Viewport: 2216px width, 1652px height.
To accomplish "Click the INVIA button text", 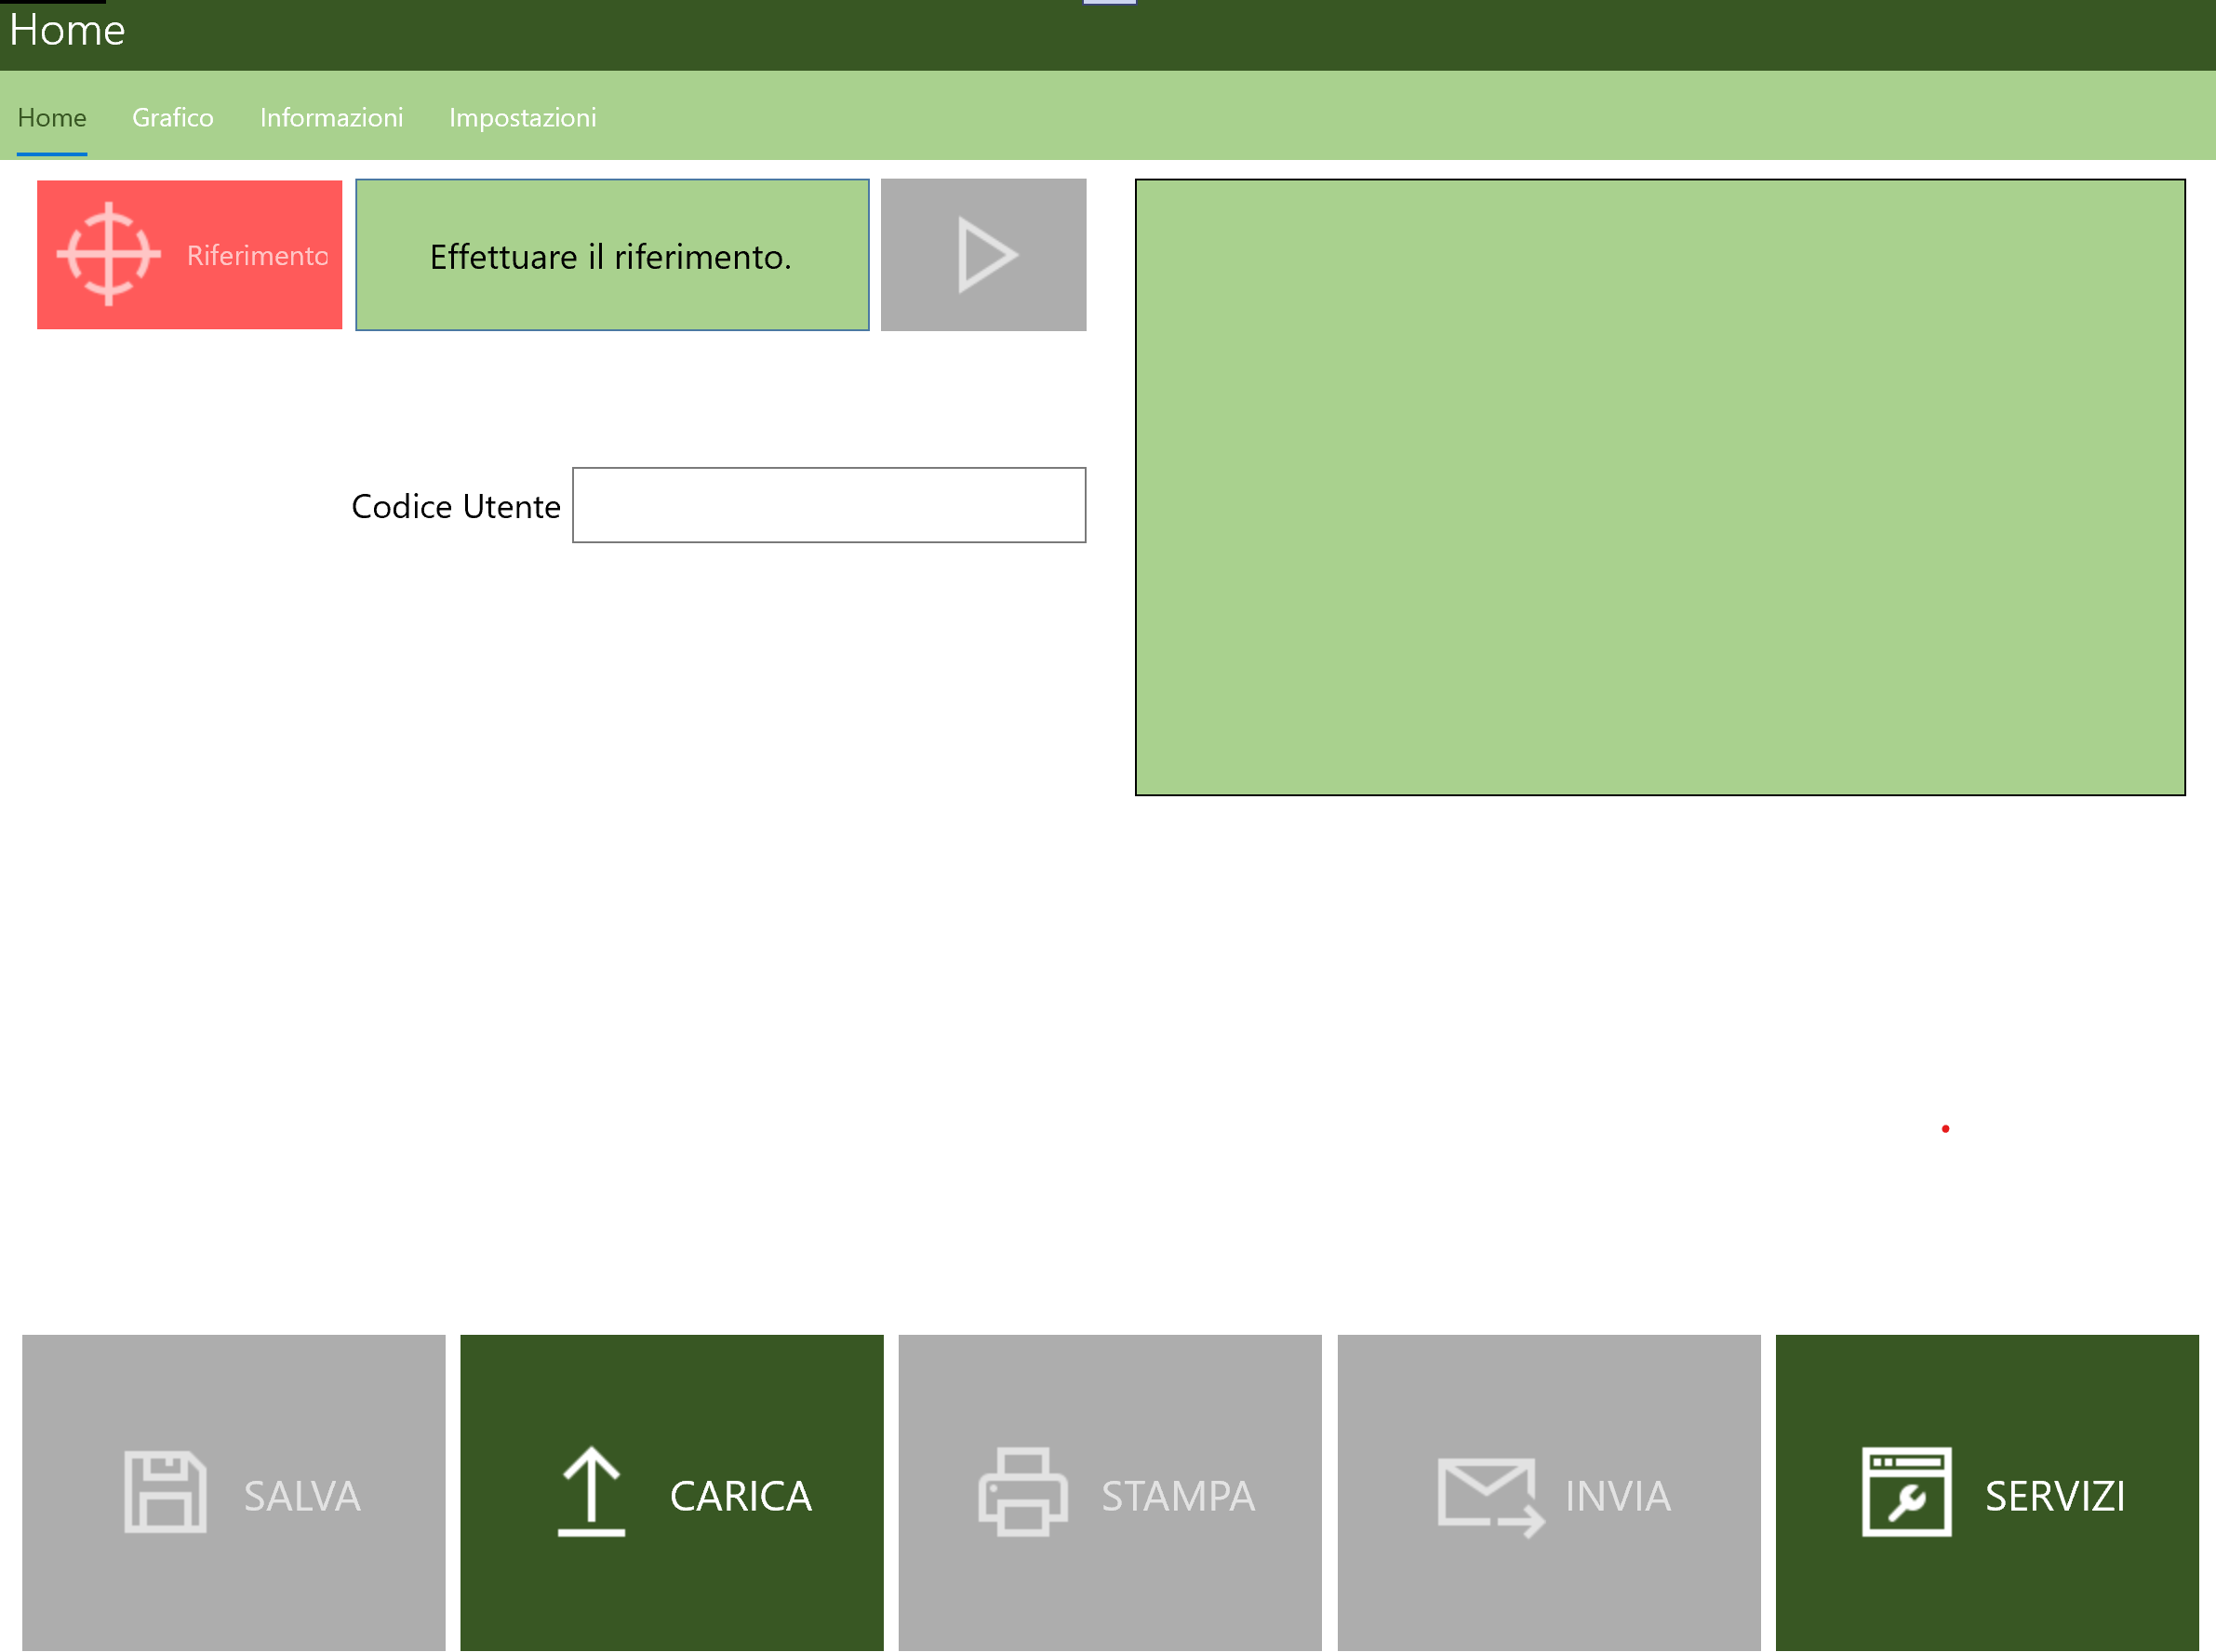I will point(1617,1496).
